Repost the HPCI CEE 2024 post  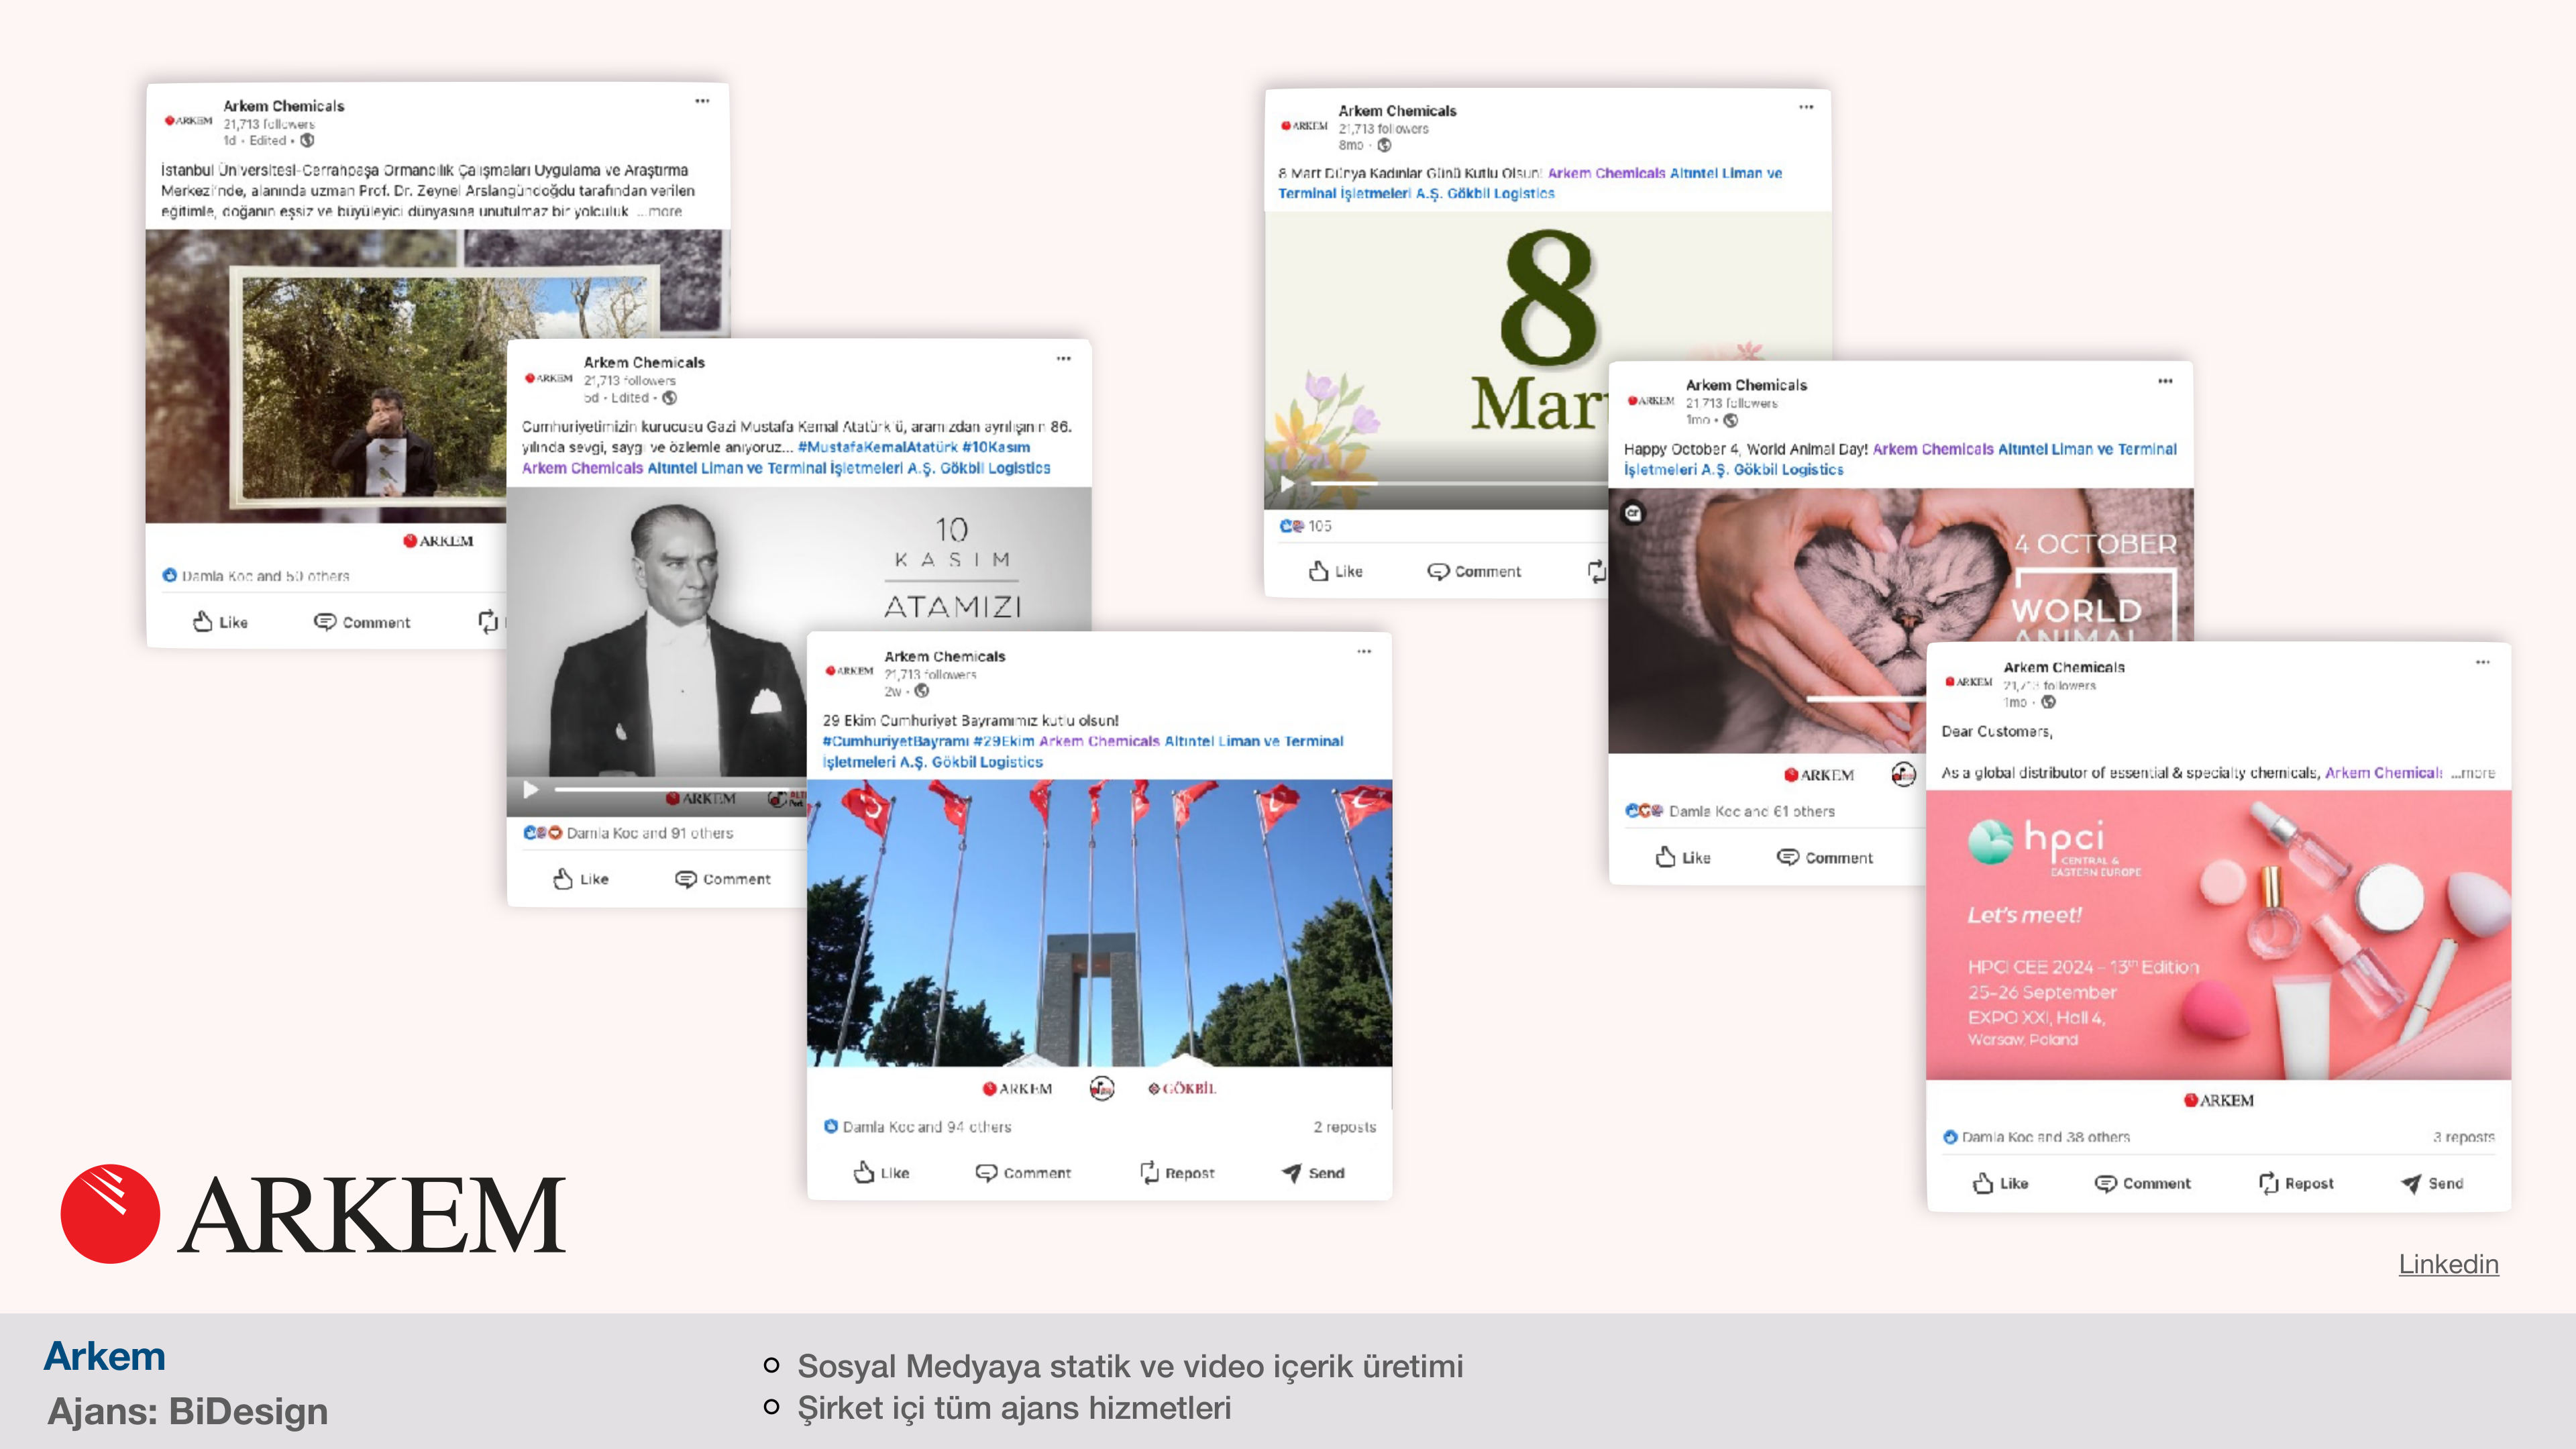point(2296,1183)
